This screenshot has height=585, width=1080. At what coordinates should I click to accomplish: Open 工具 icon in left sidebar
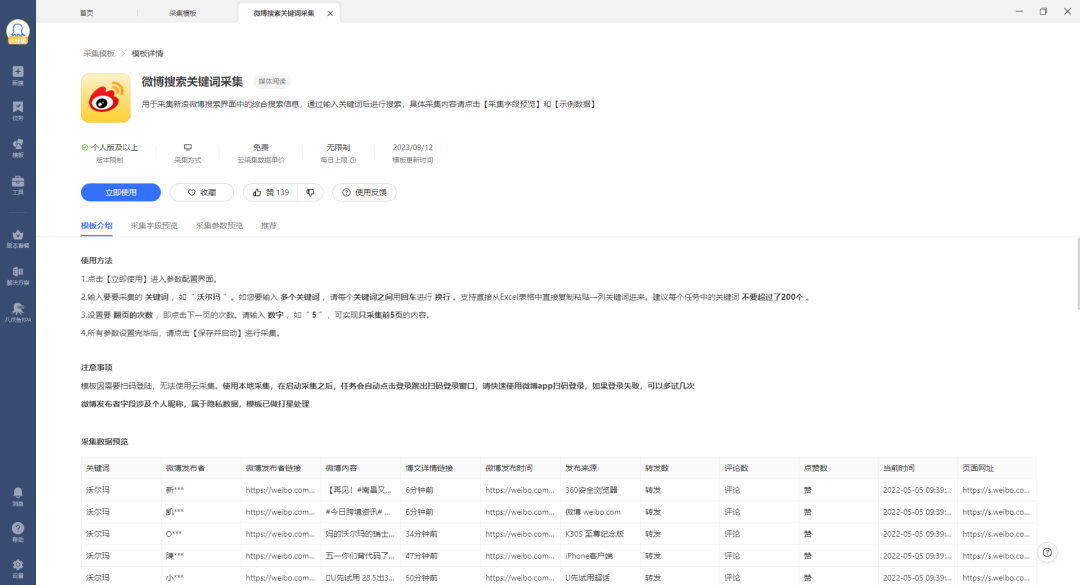coord(17,185)
